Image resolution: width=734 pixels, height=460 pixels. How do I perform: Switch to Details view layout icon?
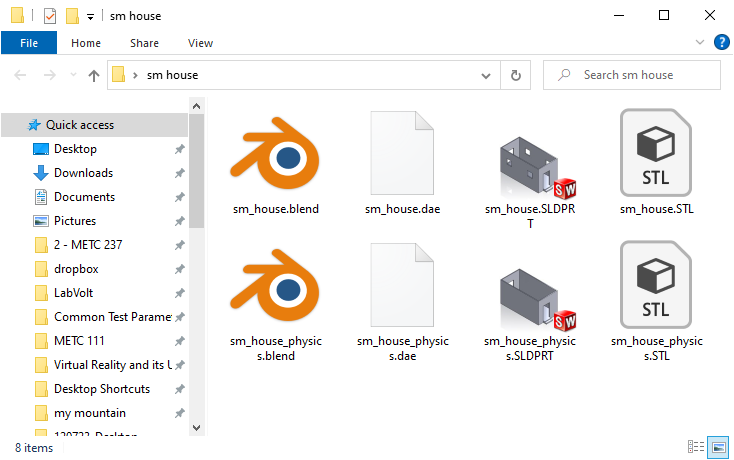pos(696,447)
